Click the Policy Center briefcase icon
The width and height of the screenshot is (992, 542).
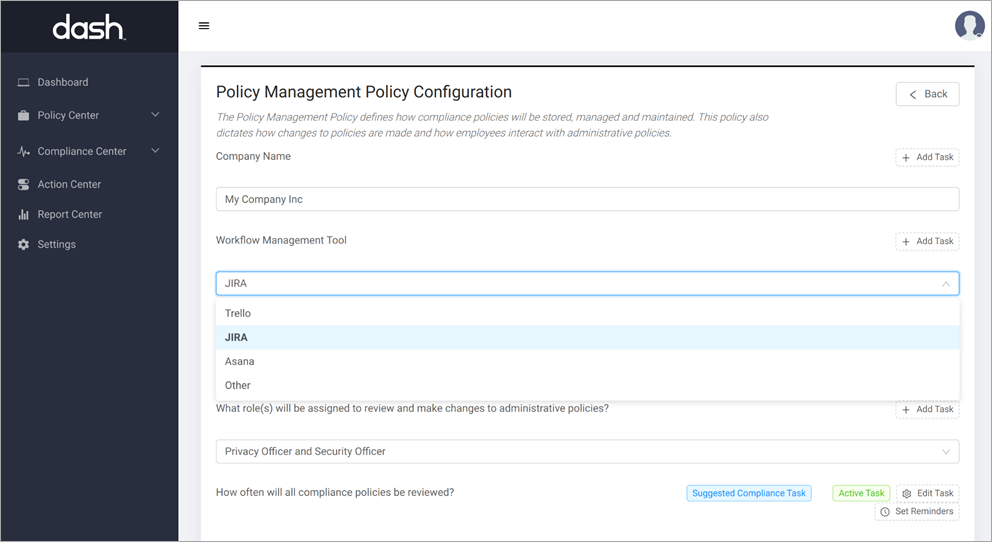point(24,115)
